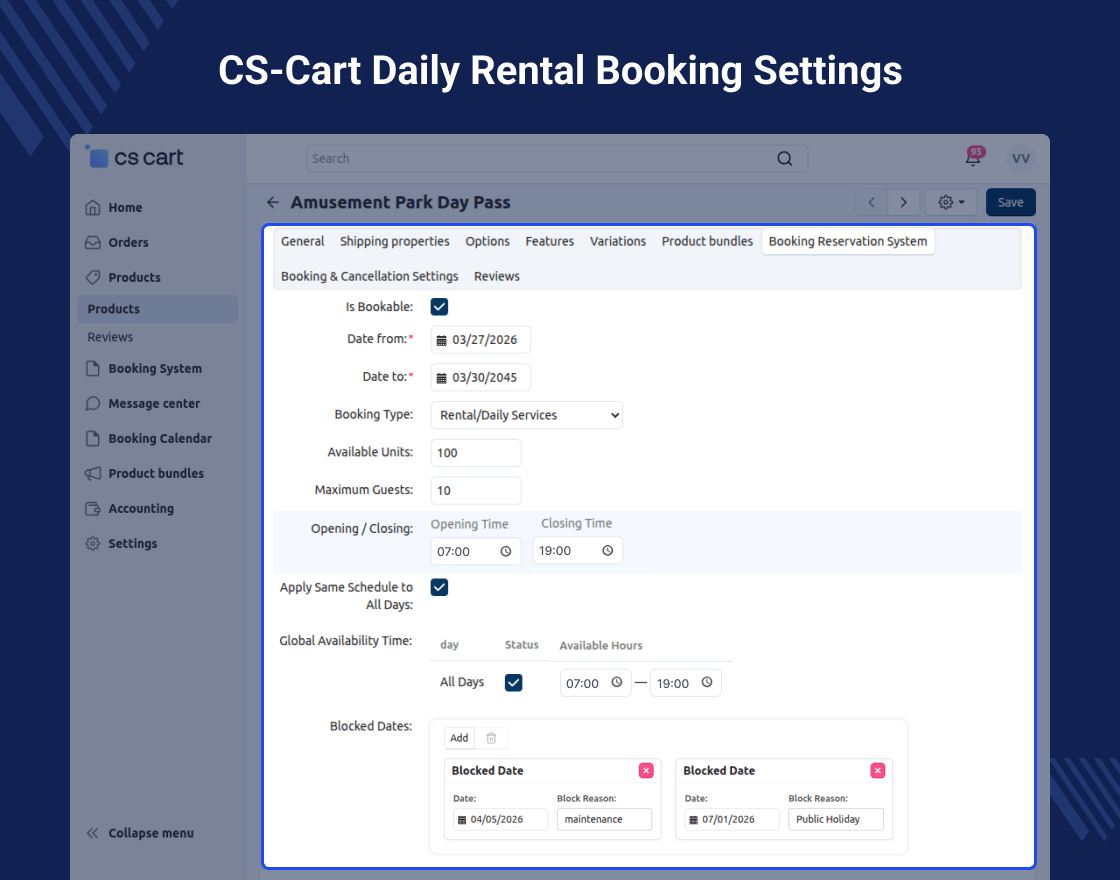Screen dimensions: 1120x880
Task: Click the search magnifier icon
Action: point(785,158)
